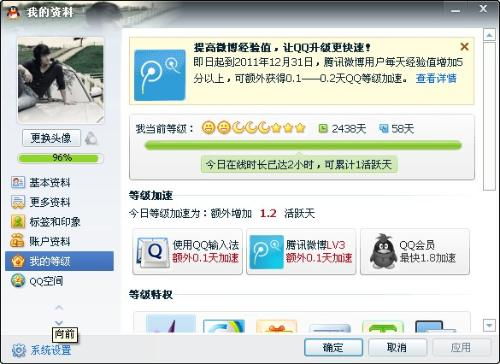Click scrollbar down arrow button
The width and height of the screenshot is (500, 364).
point(489,325)
